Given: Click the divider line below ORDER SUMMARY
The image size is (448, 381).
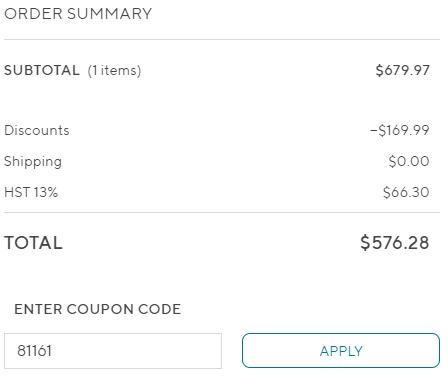Looking at the screenshot, I should [x=222, y=39].
